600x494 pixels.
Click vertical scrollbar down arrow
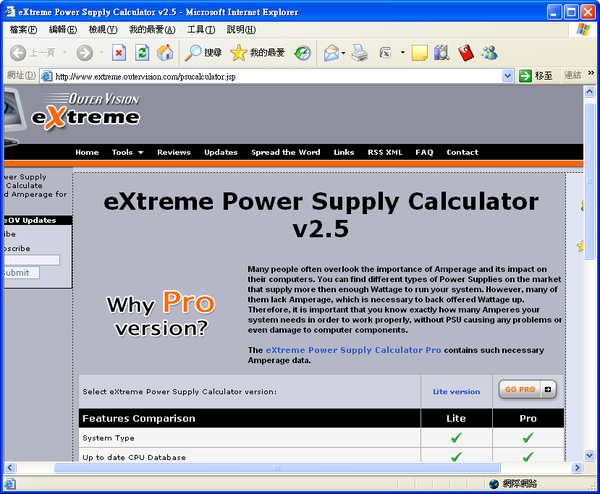pyautogui.click(x=589, y=455)
